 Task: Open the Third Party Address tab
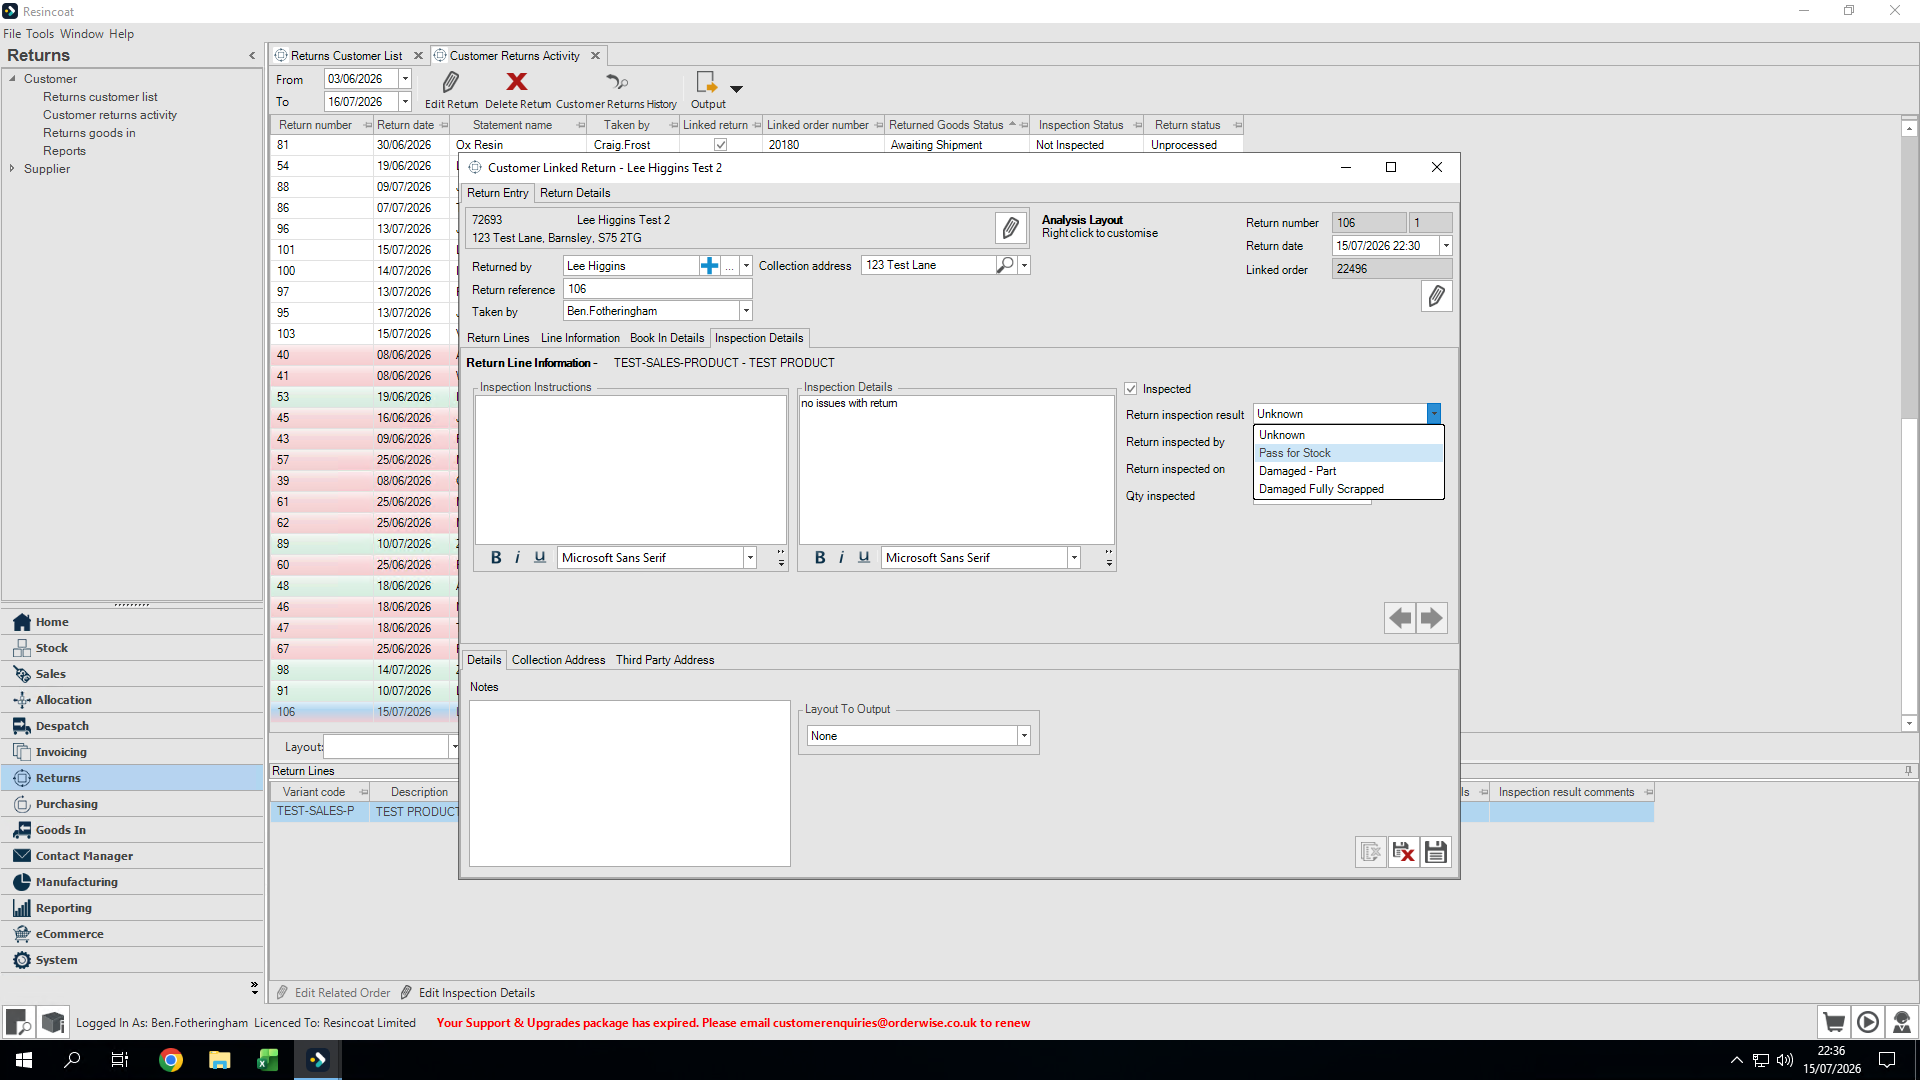[x=665, y=660]
